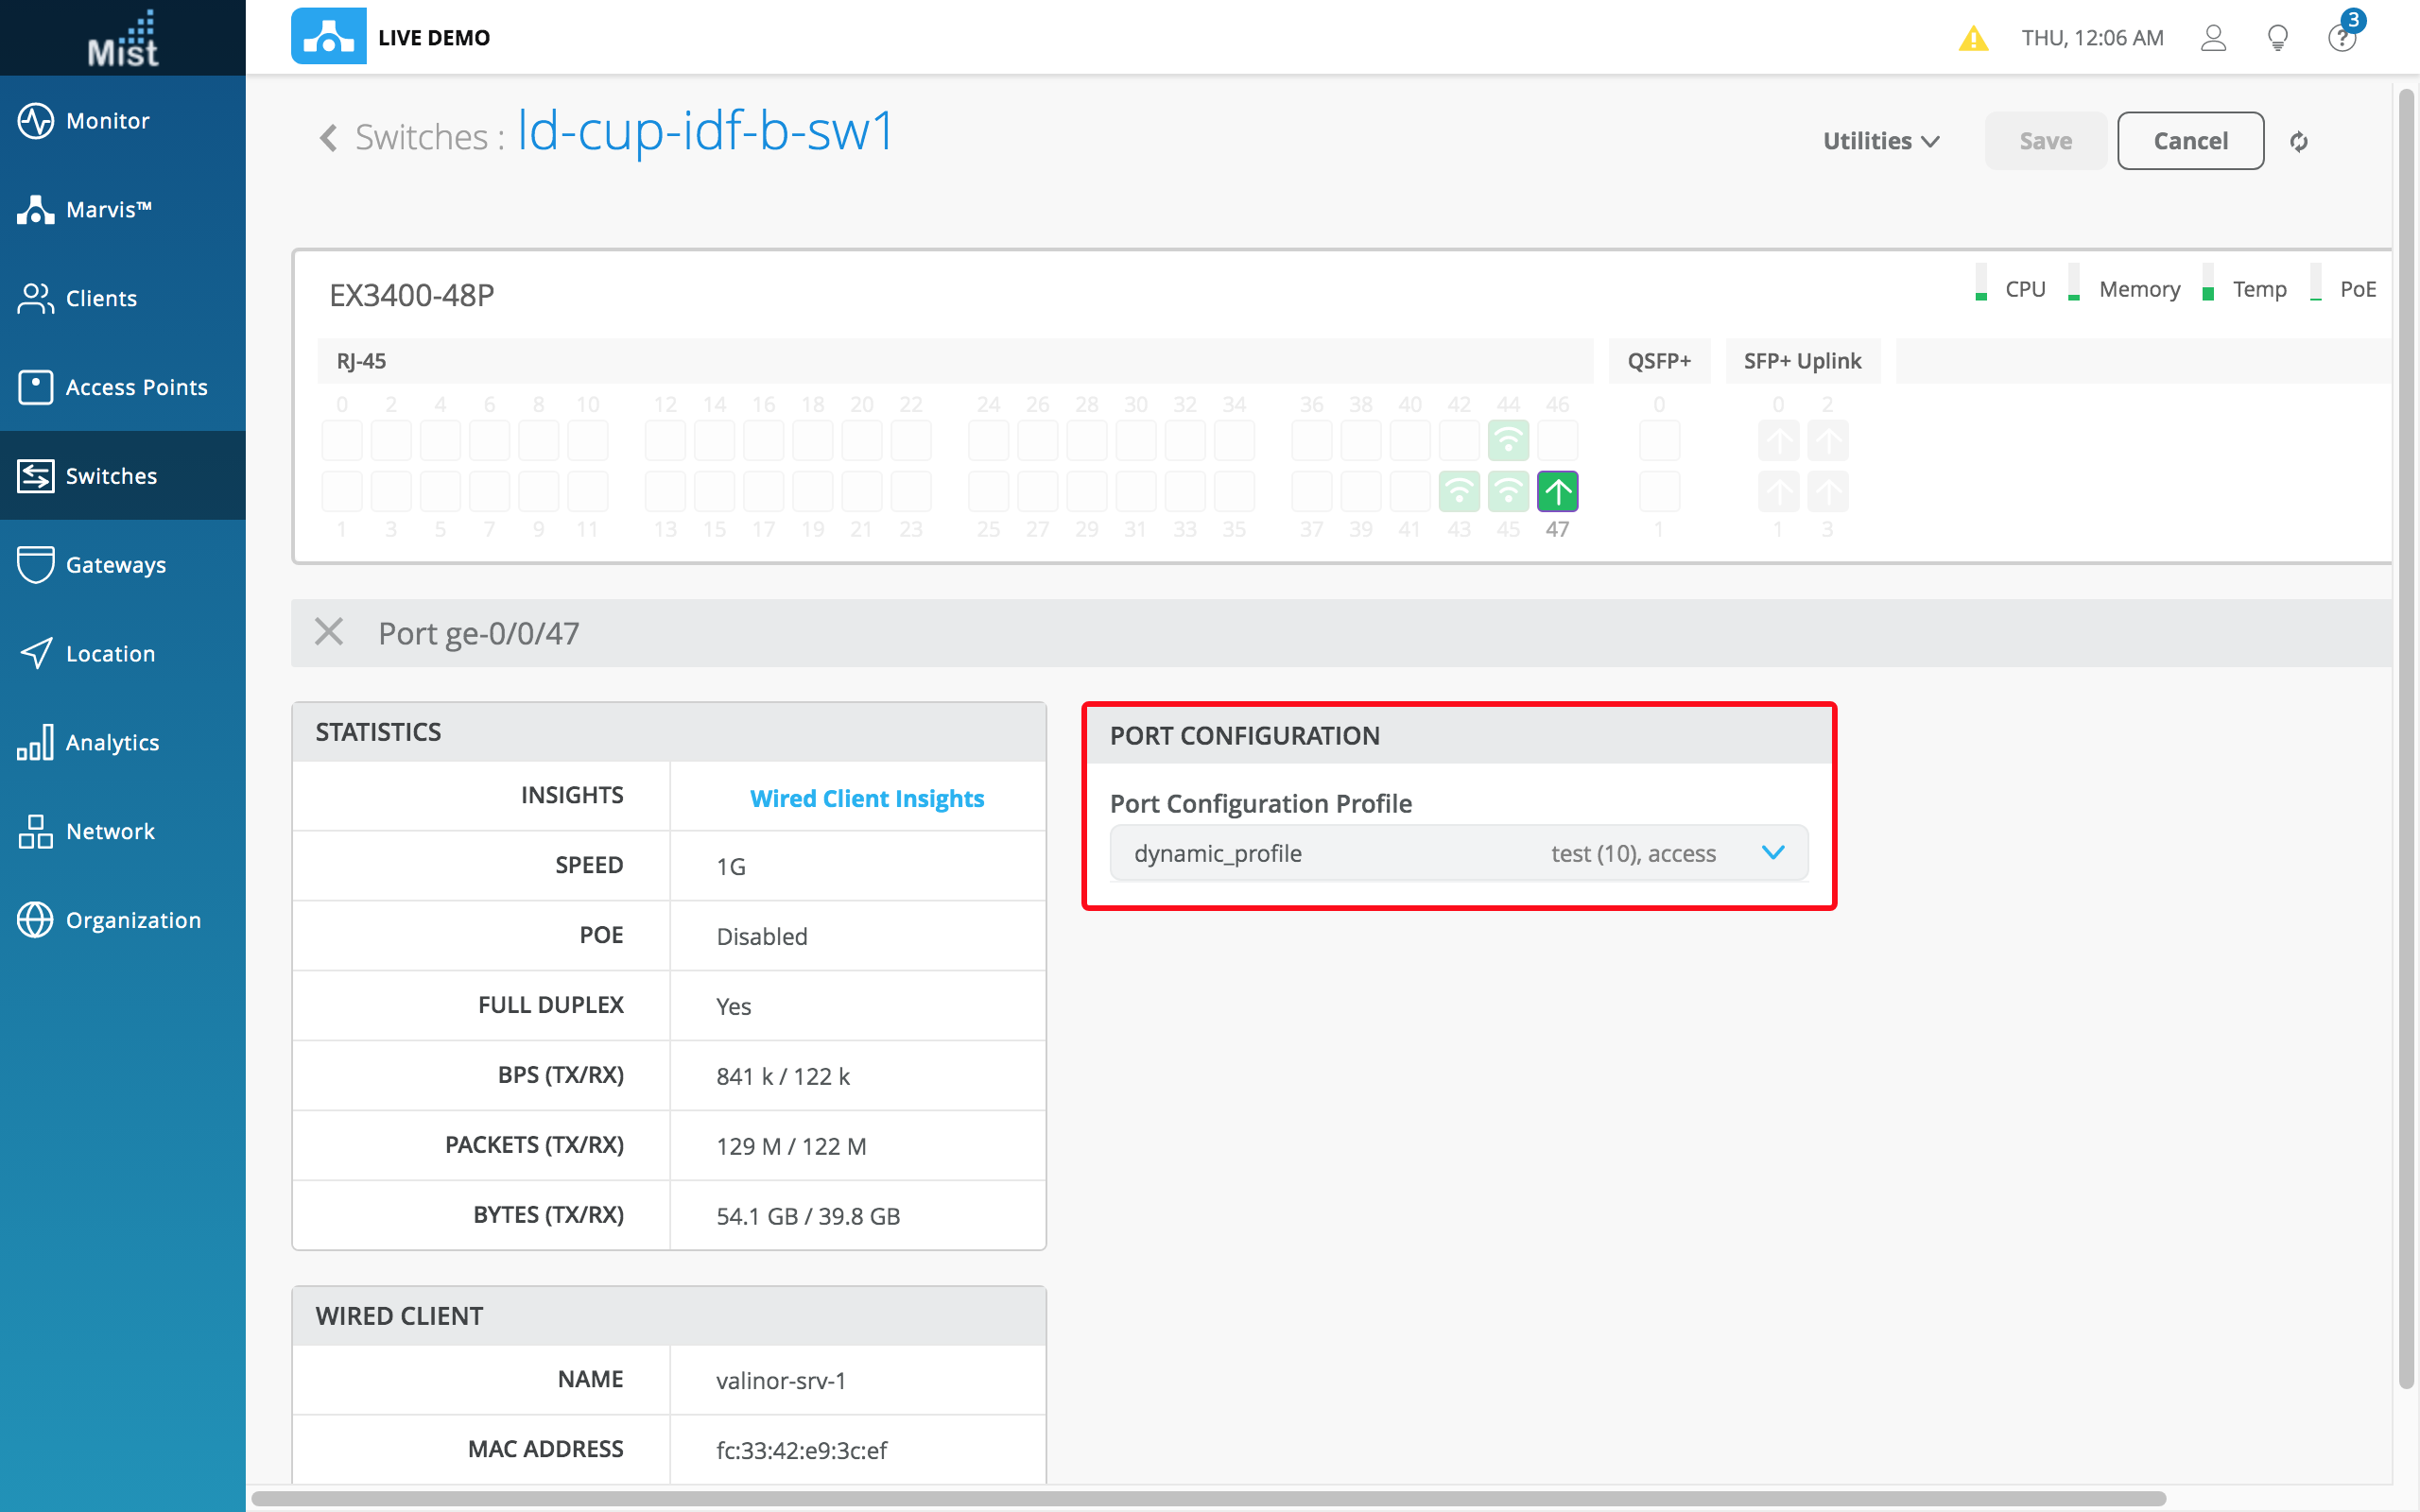The image size is (2420, 1512).
Task: Click the Wired Client Insights link
Action: click(x=866, y=798)
